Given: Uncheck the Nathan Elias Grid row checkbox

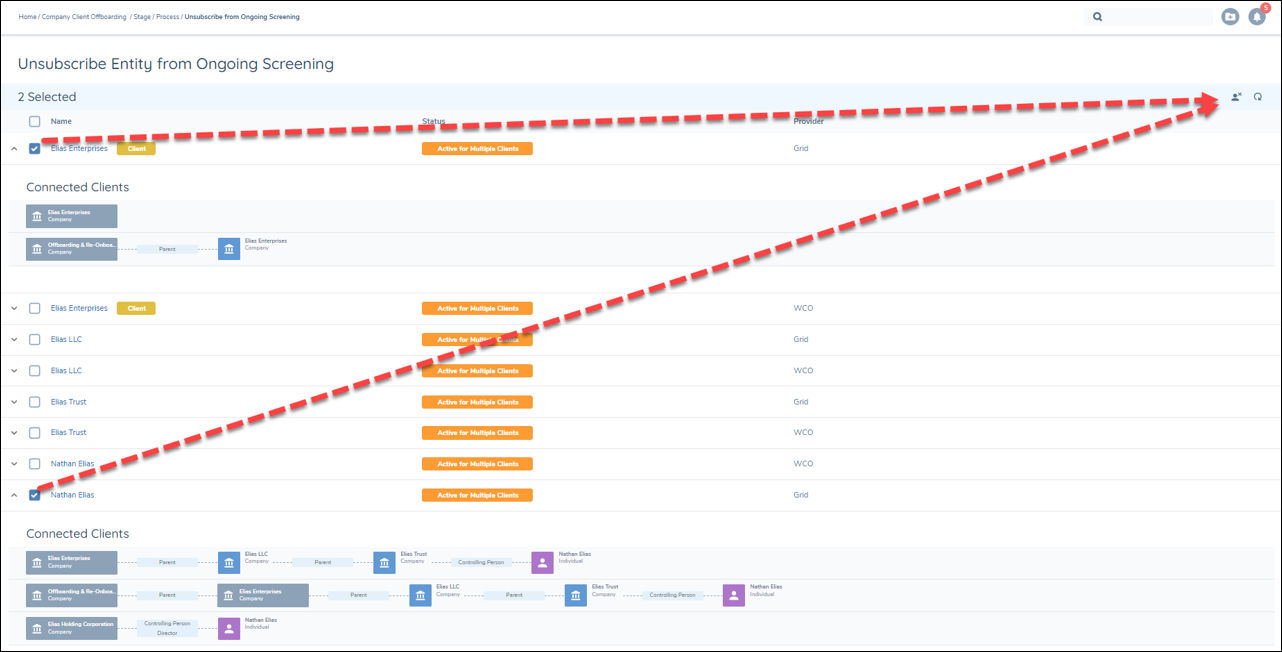Looking at the screenshot, I should pos(35,495).
